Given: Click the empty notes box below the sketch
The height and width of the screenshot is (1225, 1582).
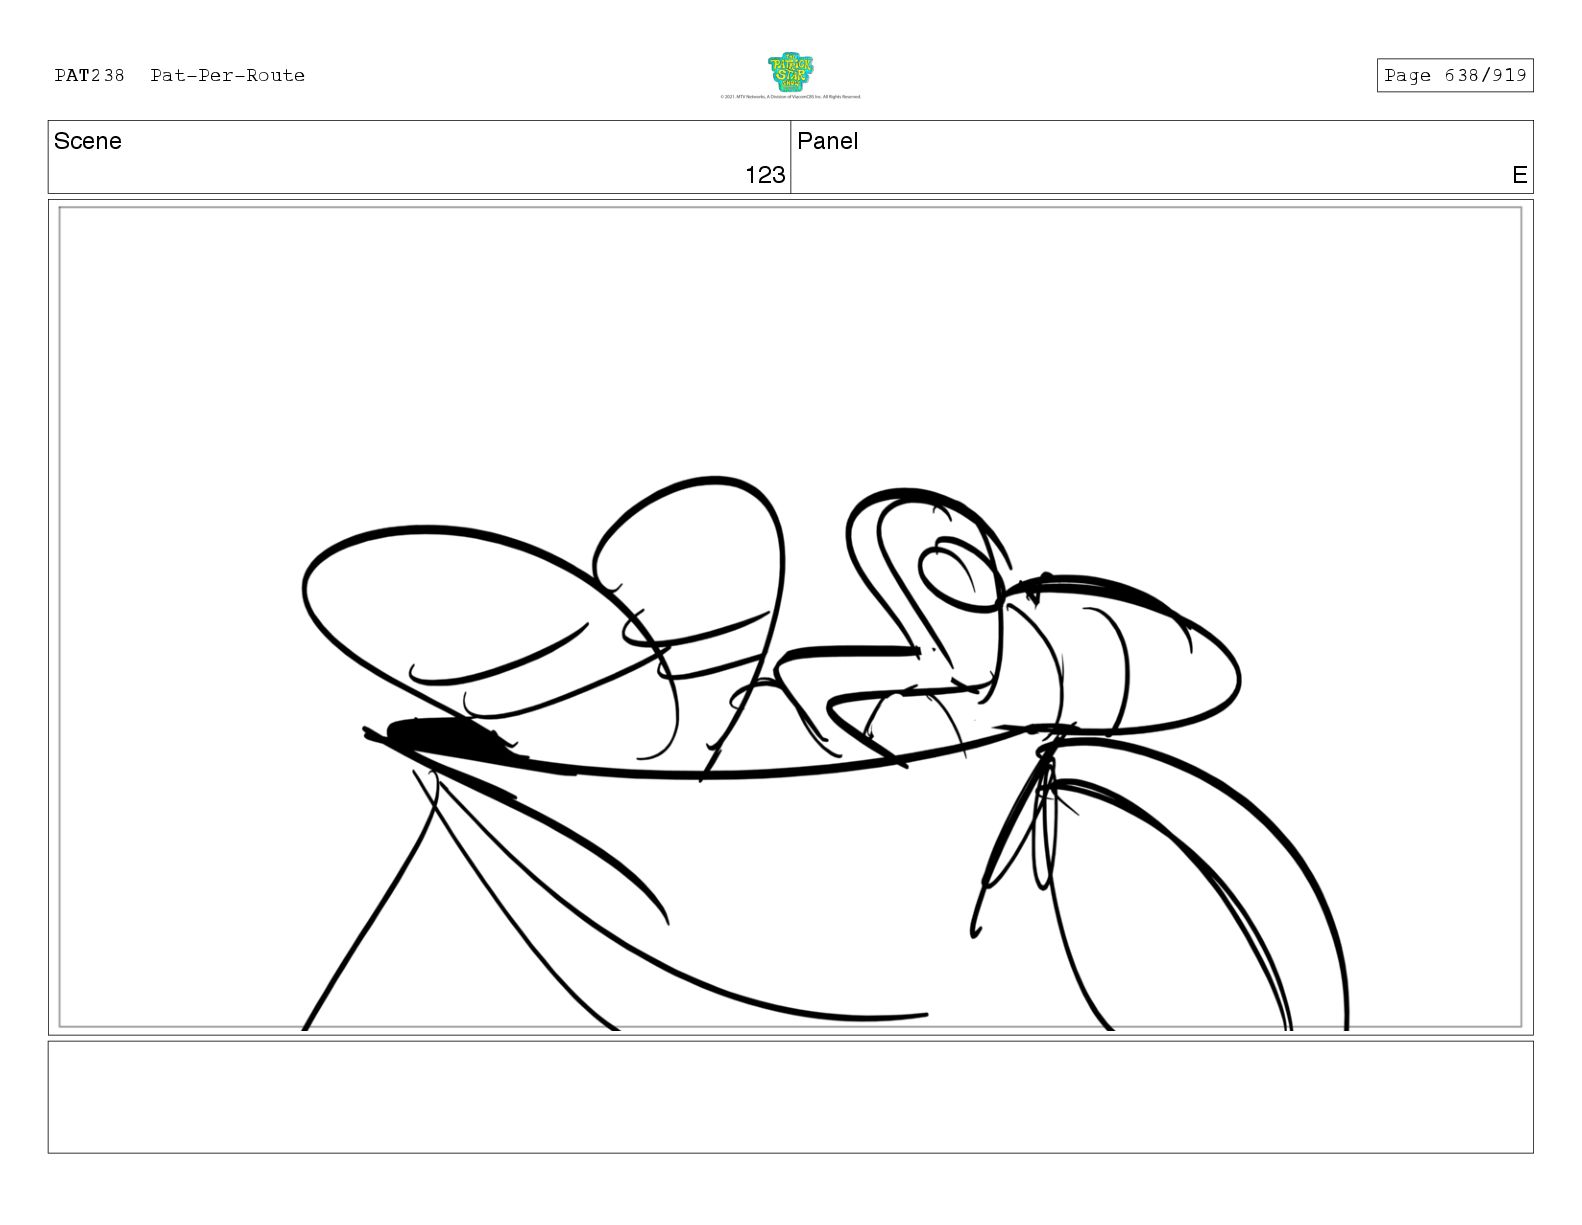Looking at the screenshot, I should [x=790, y=1097].
